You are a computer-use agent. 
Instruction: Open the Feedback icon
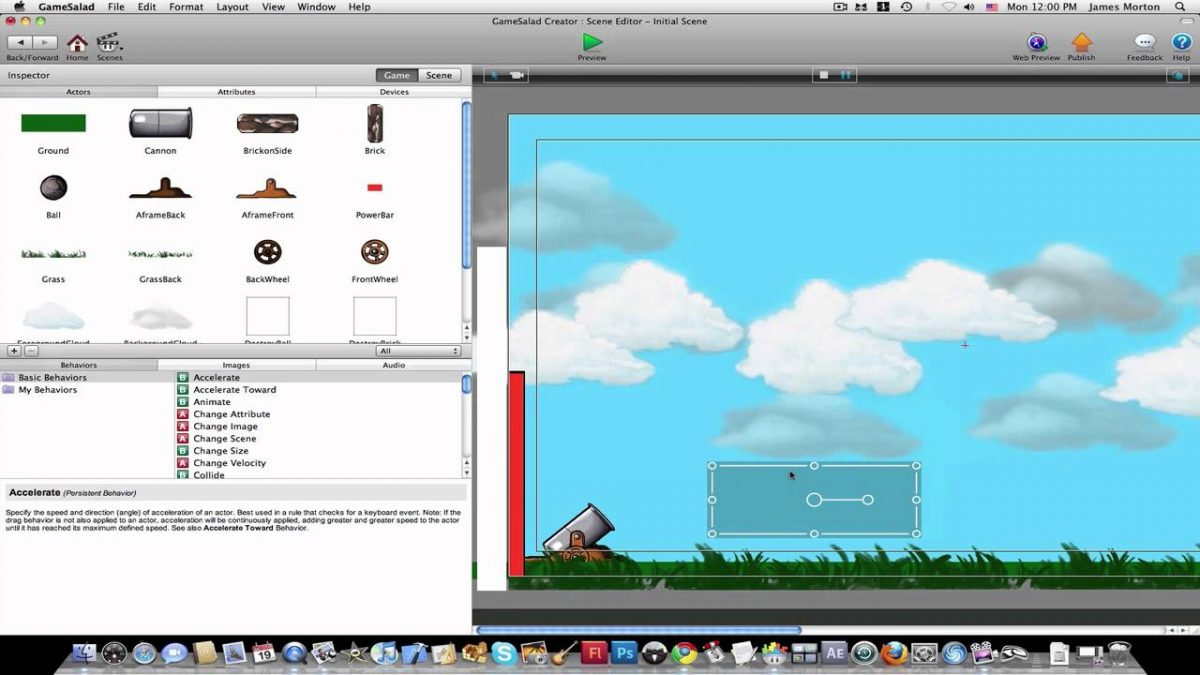[1143, 43]
